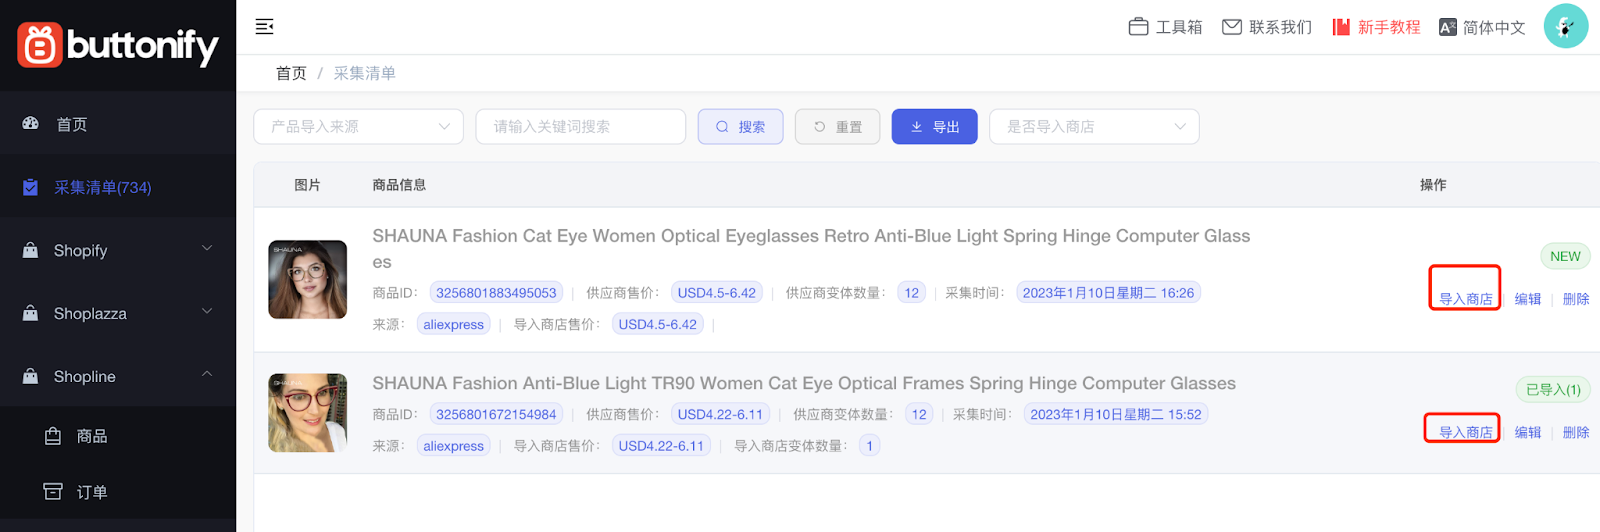The height and width of the screenshot is (532, 1600).
Task: Select 采集清单(734) in sidebar
Action: point(102,187)
